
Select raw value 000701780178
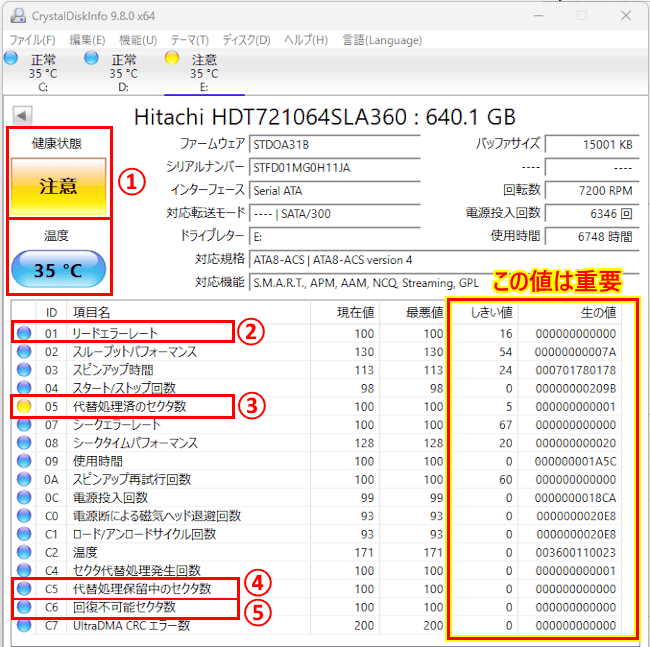[576, 370]
